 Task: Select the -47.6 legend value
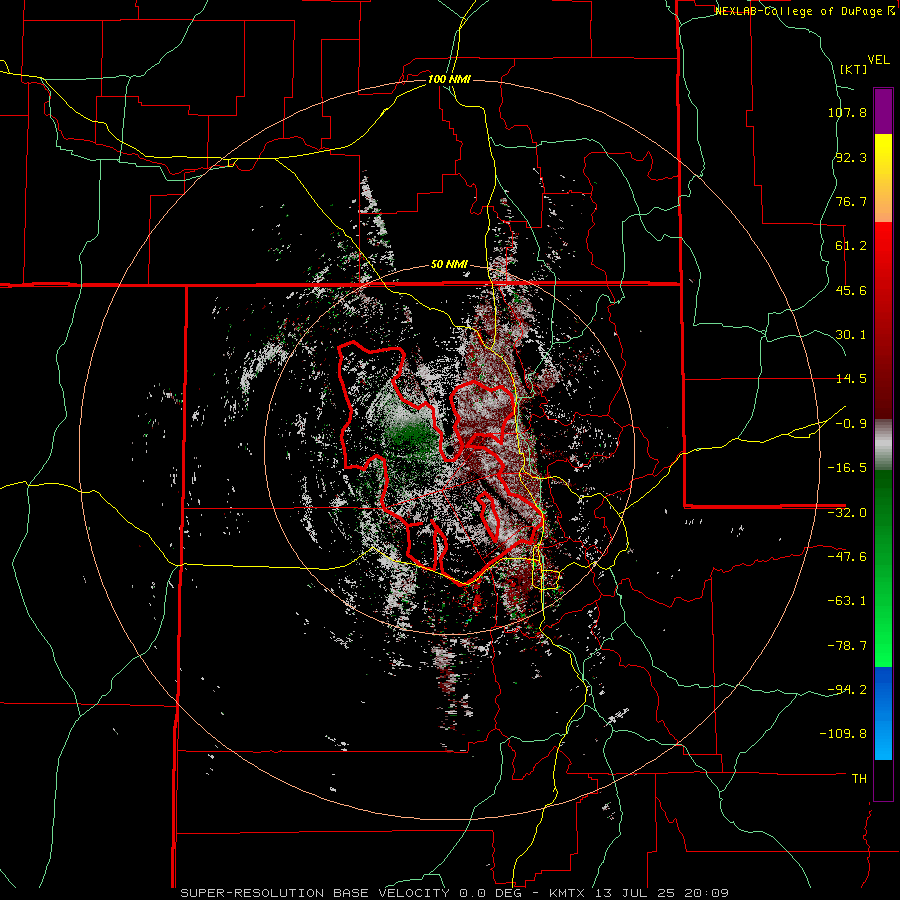pyautogui.click(x=847, y=557)
